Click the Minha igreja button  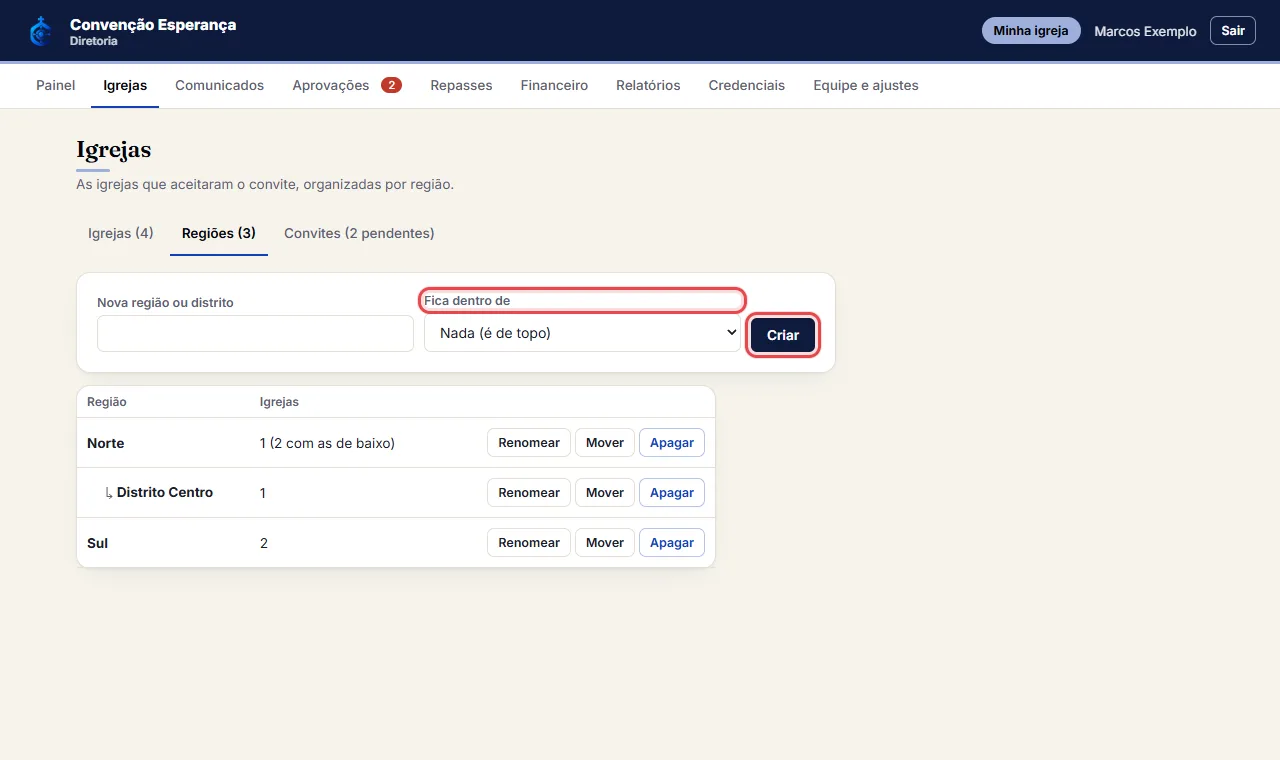1031,31
